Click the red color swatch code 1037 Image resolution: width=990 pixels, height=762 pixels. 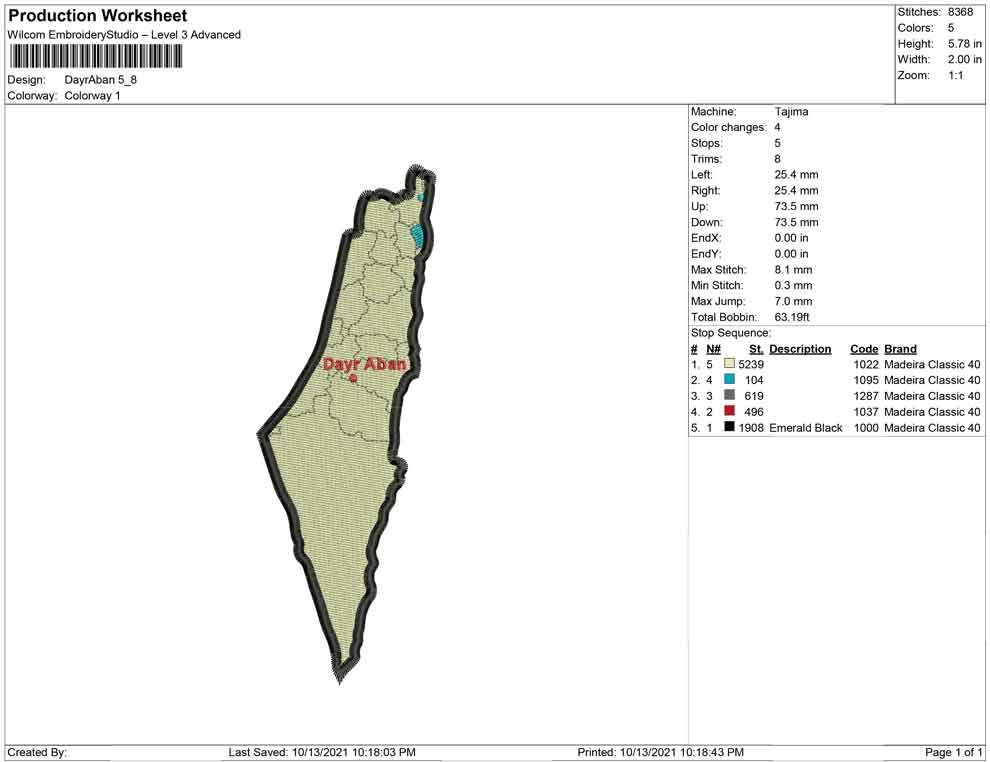(729, 411)
